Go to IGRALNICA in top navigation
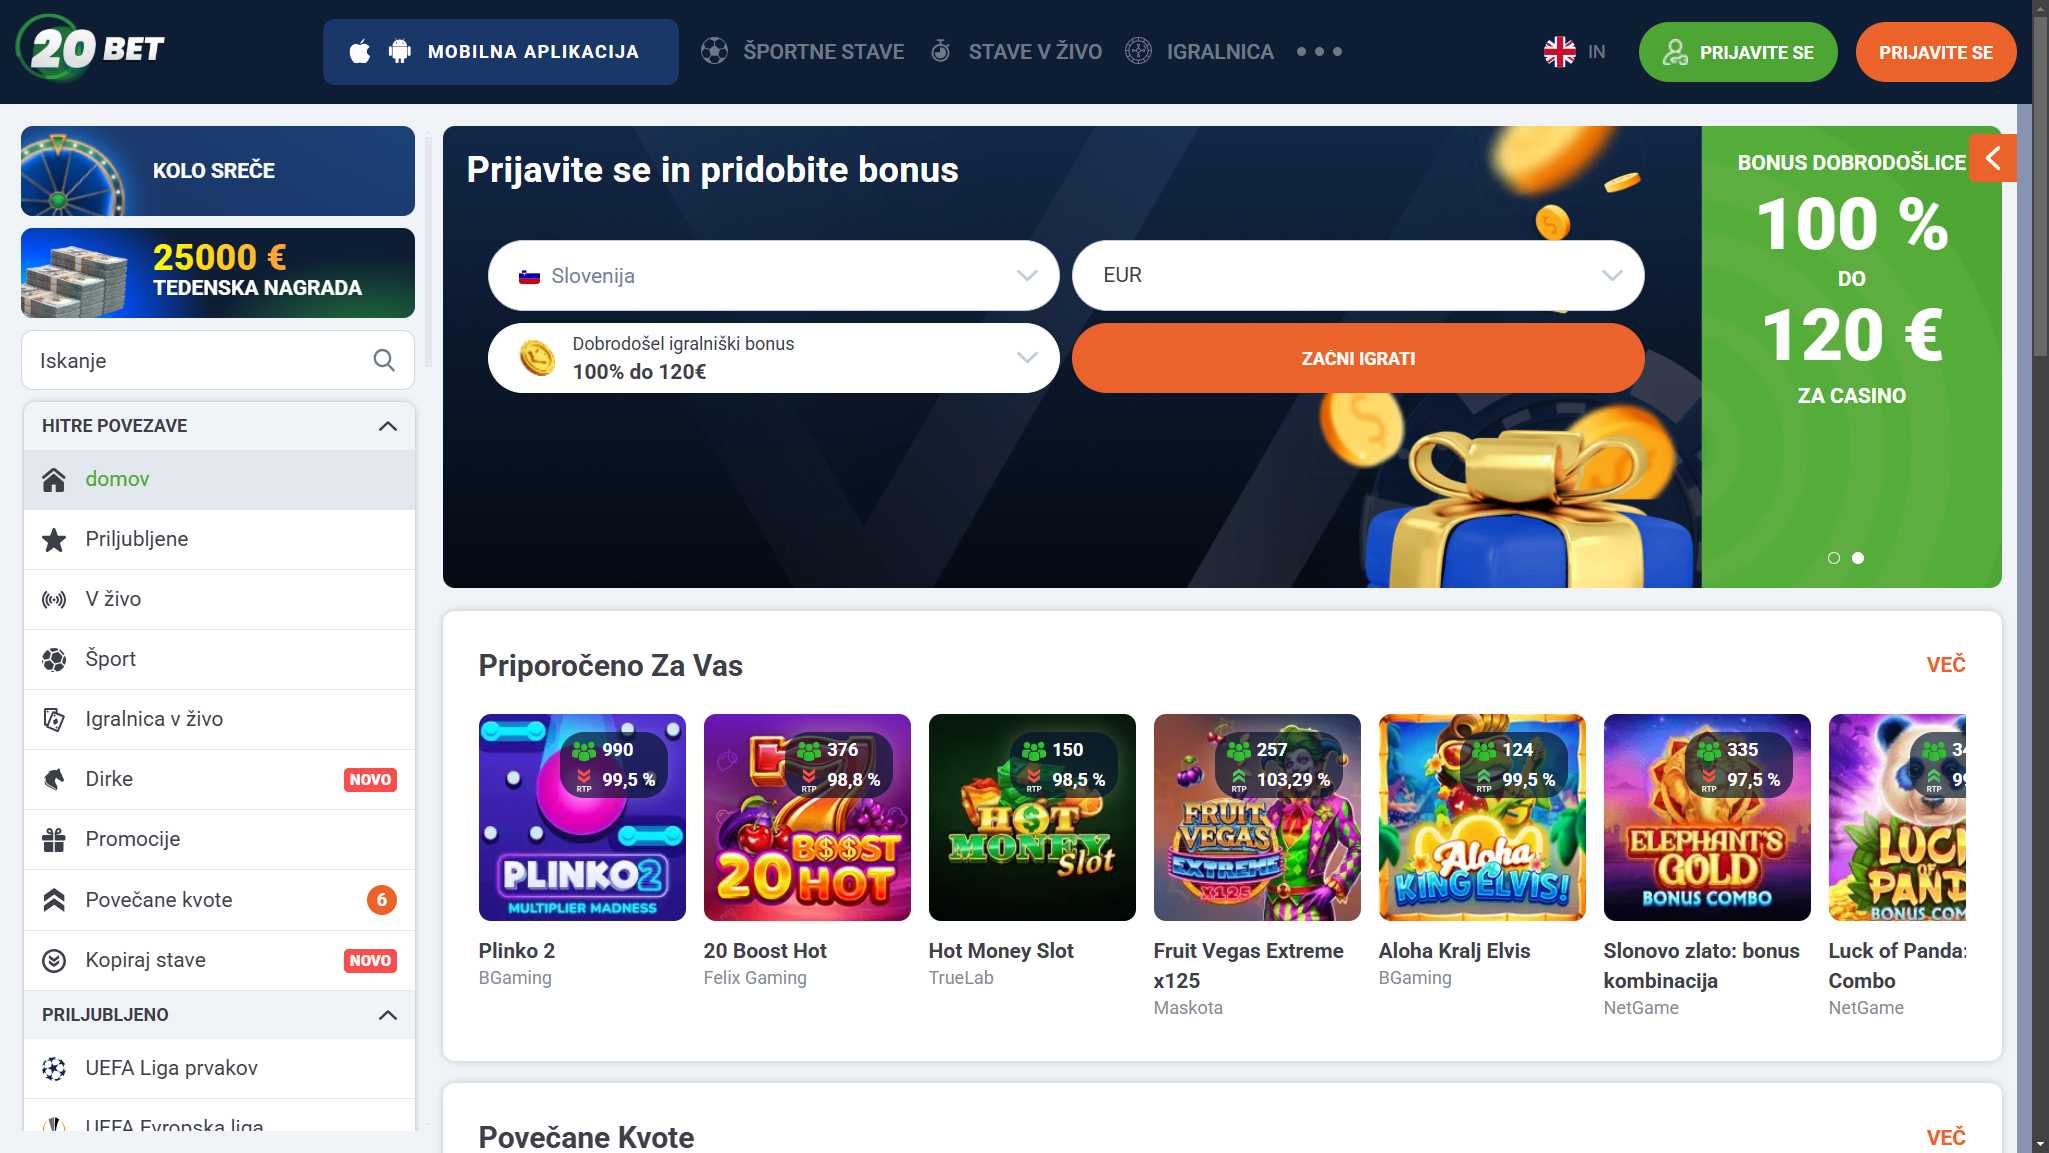The width and height of the screenshot is (2049, 1153). tap(1199, 51)
